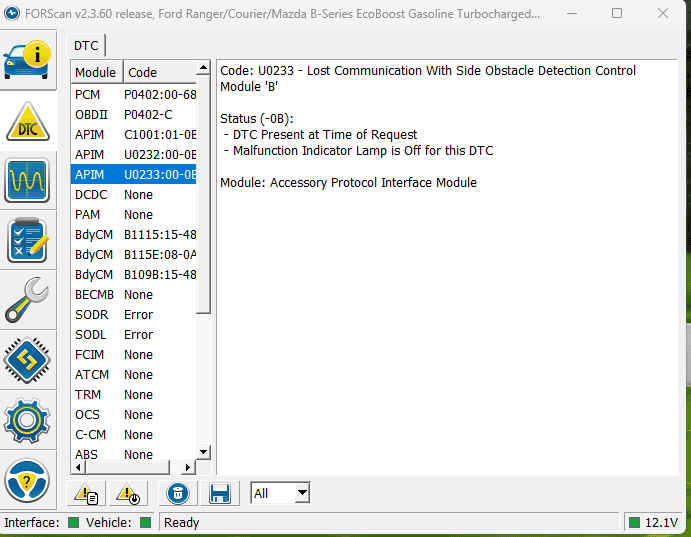Viewport: 691px width, 537px height.
Task: Select the ATCM None row
Action: click(134, 375)
